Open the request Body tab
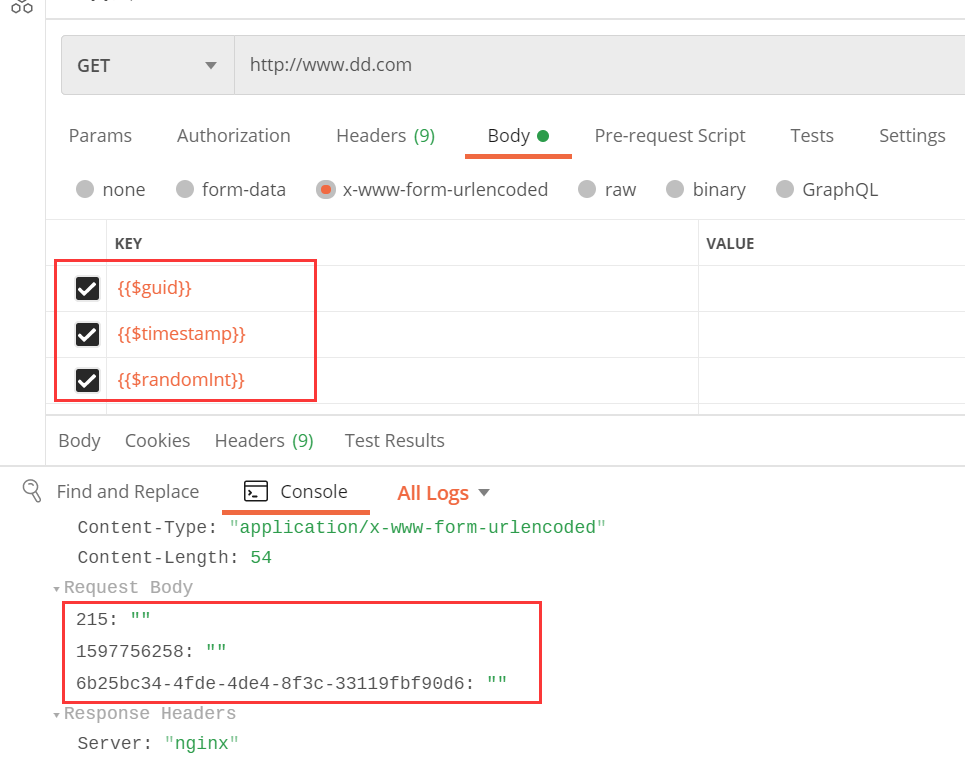 tap(518, 135)
